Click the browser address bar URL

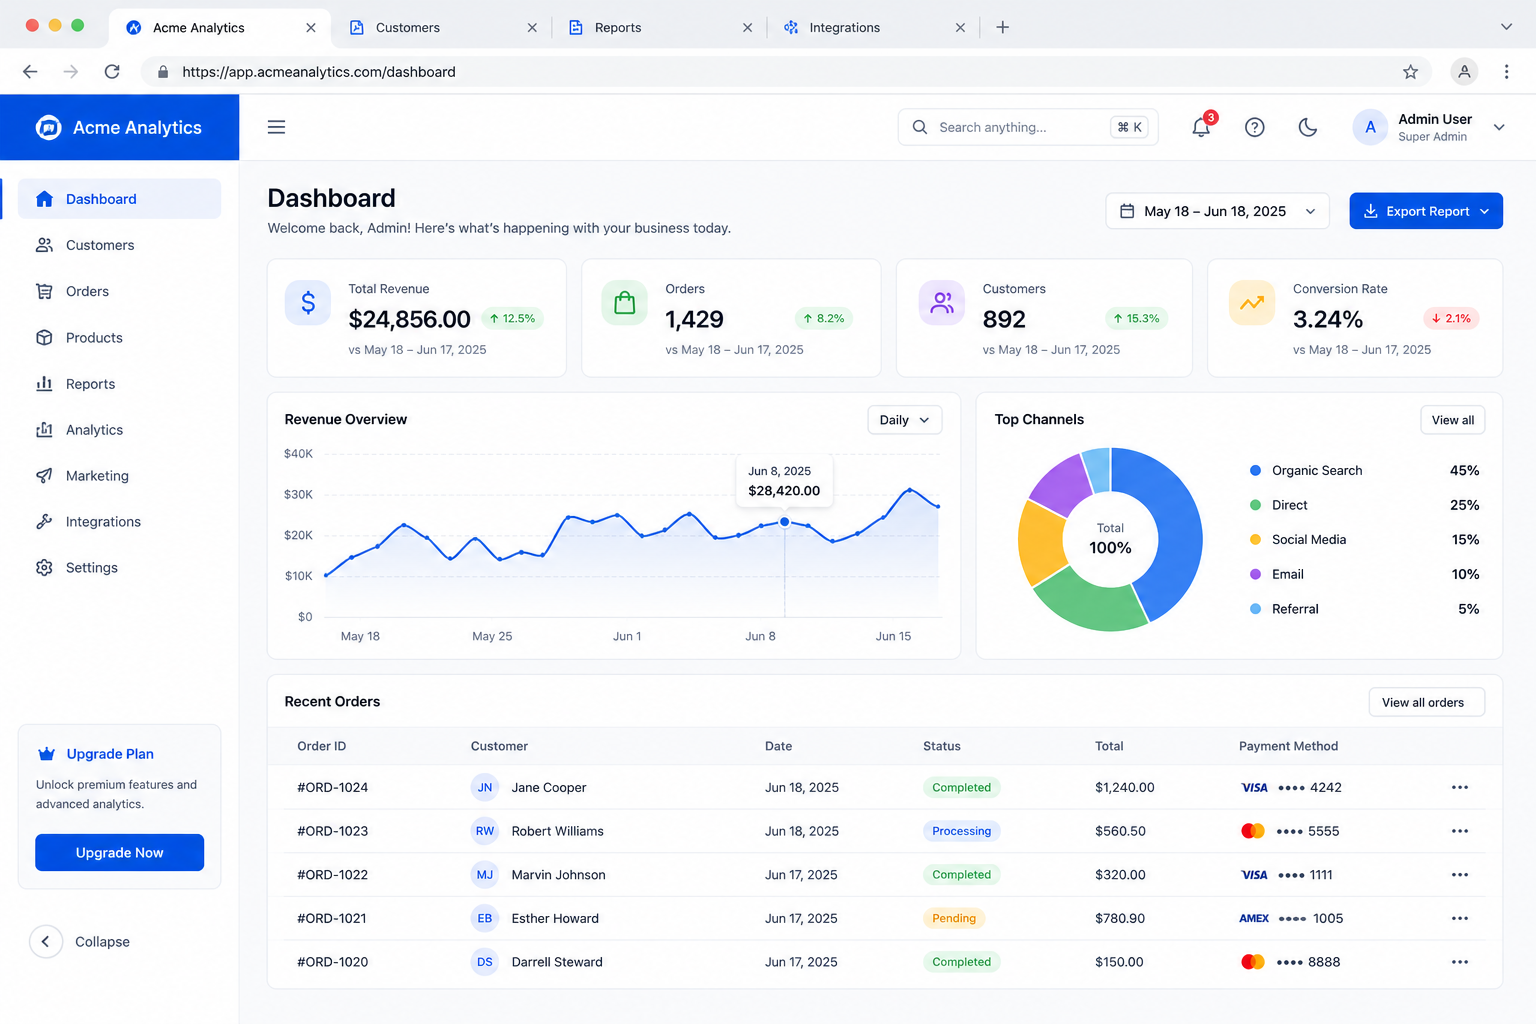click(x=319, y=72)
